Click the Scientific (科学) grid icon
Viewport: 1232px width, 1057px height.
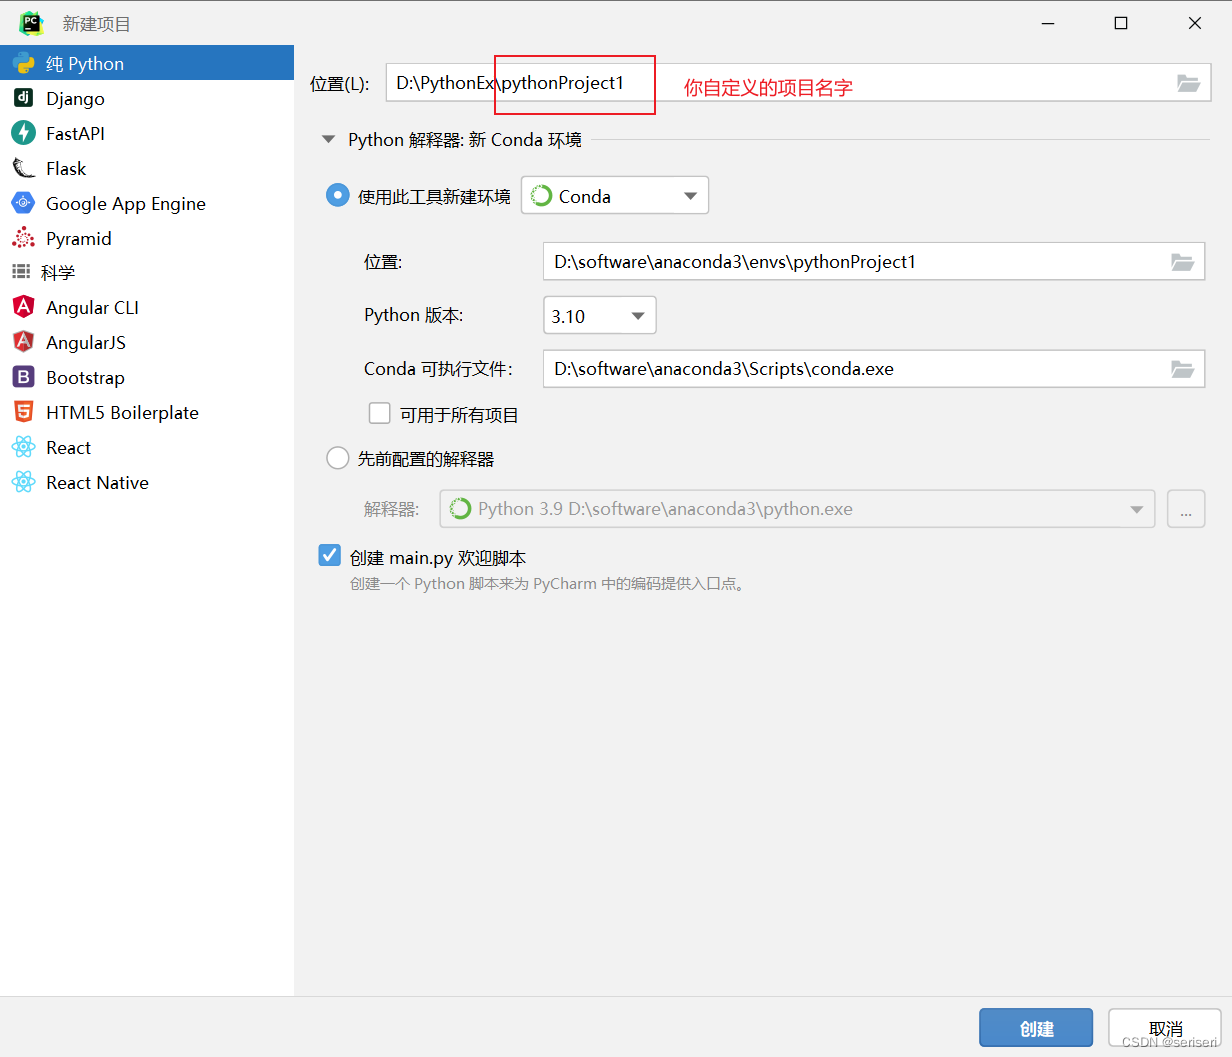coord(21,272)
